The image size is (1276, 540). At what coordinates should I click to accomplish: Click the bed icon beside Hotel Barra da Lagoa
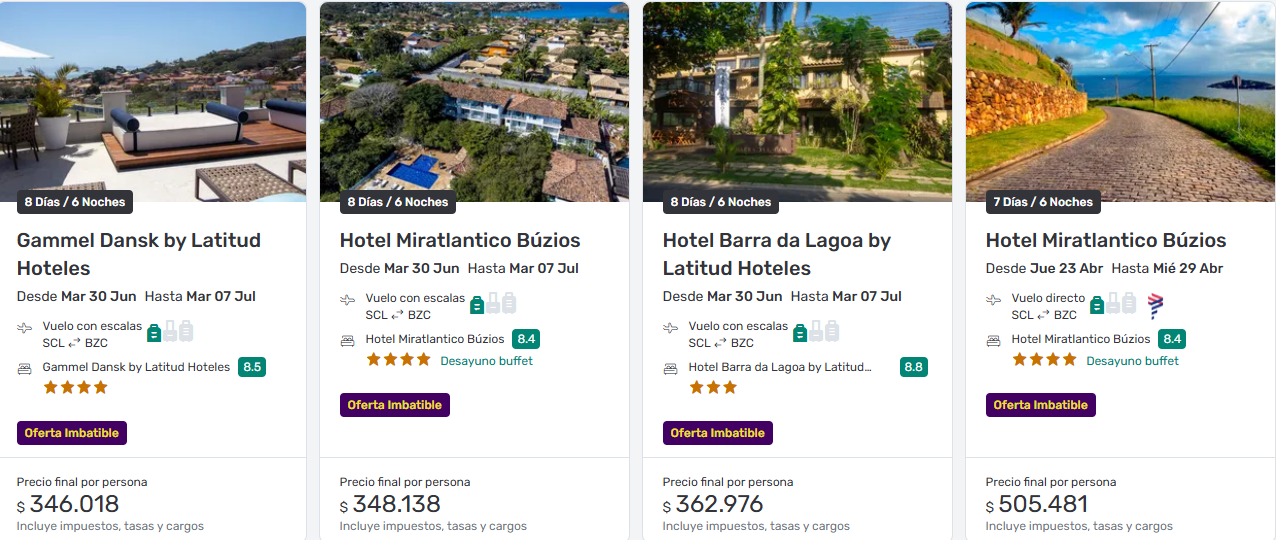pos(671,368)
